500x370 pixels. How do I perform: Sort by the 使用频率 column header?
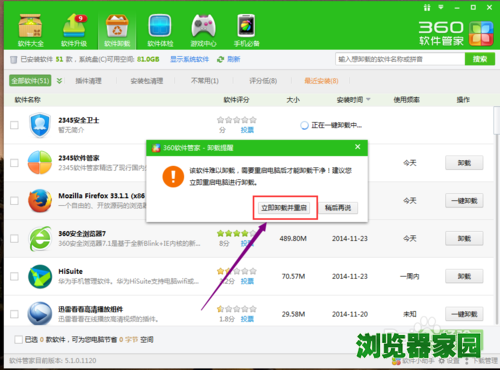(406, 99)
